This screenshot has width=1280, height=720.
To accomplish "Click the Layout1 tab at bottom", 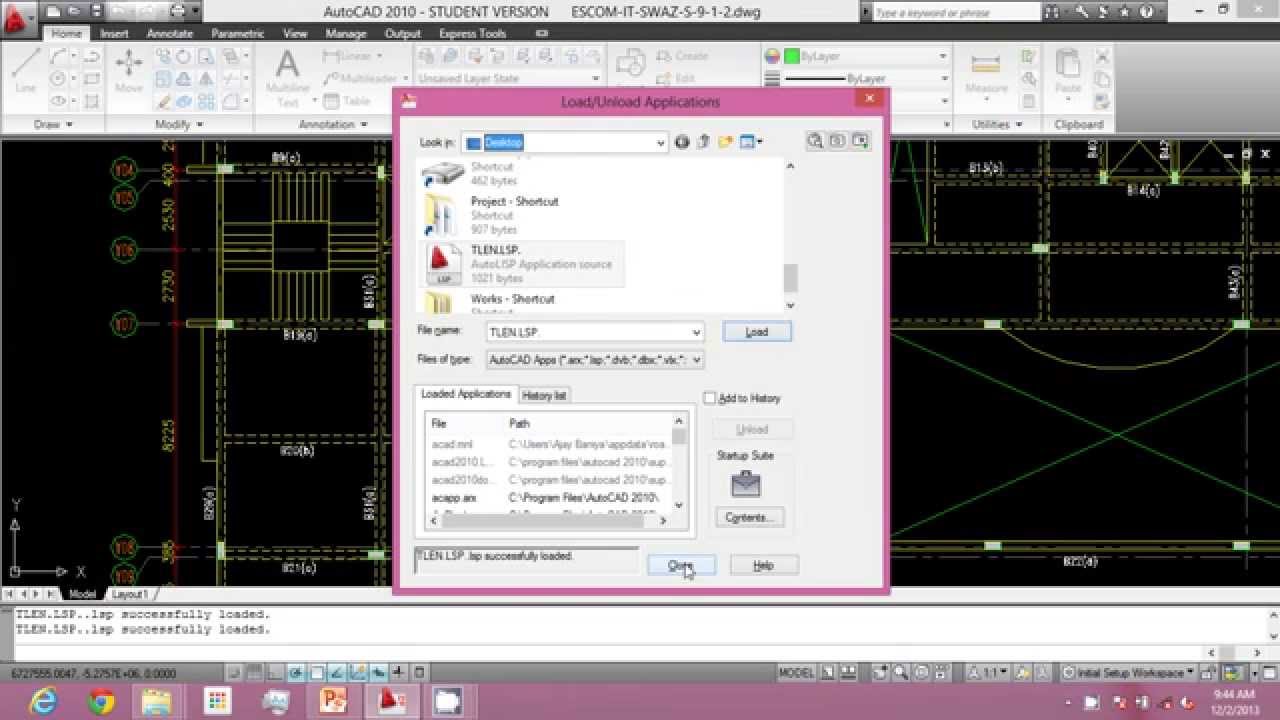I will [x=129, y=594].
